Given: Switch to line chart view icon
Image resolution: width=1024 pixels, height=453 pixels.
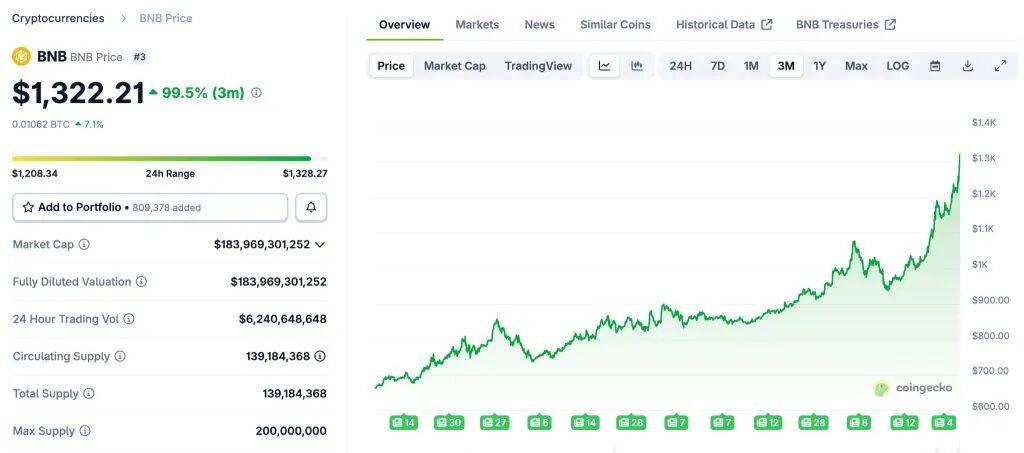Looking at the screenshot, I should (x=605, y=66).
